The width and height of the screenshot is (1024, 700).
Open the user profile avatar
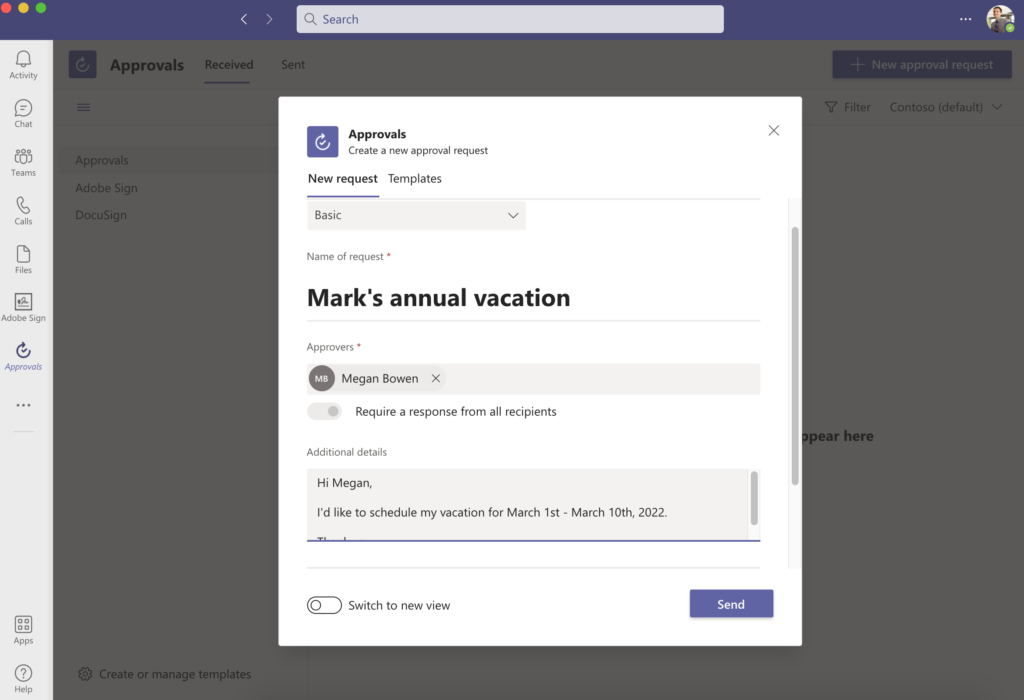coord(1000,19)
